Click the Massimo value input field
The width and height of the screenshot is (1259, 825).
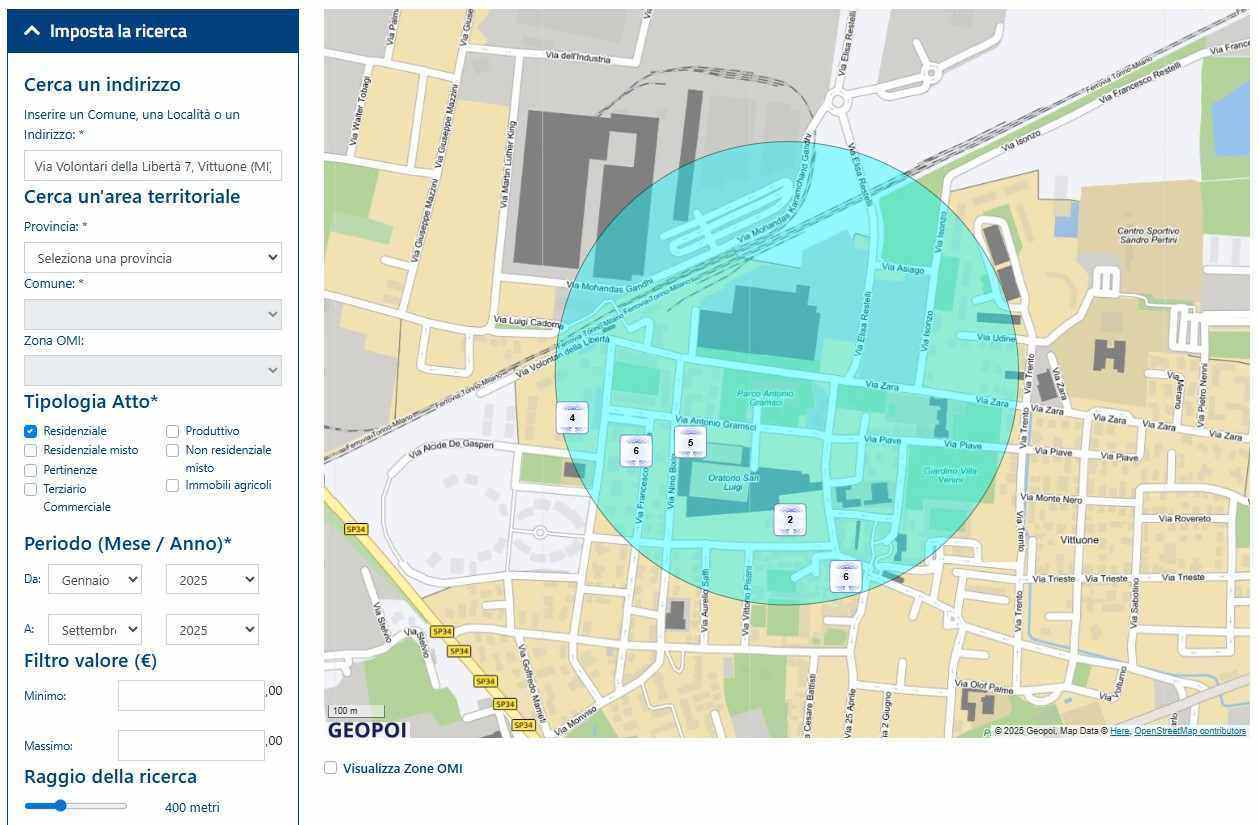click(x=191, y=746)
